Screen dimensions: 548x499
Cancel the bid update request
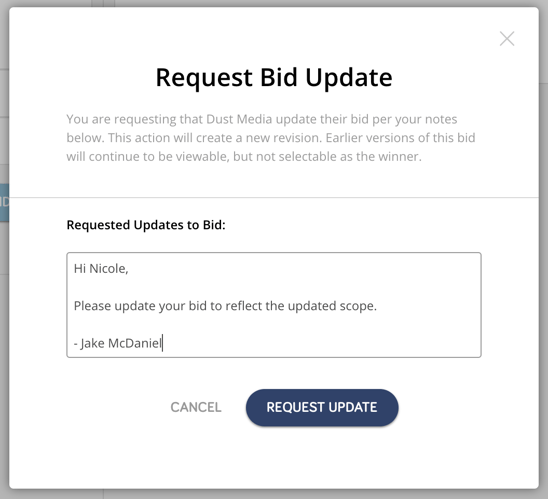(196, 407)
